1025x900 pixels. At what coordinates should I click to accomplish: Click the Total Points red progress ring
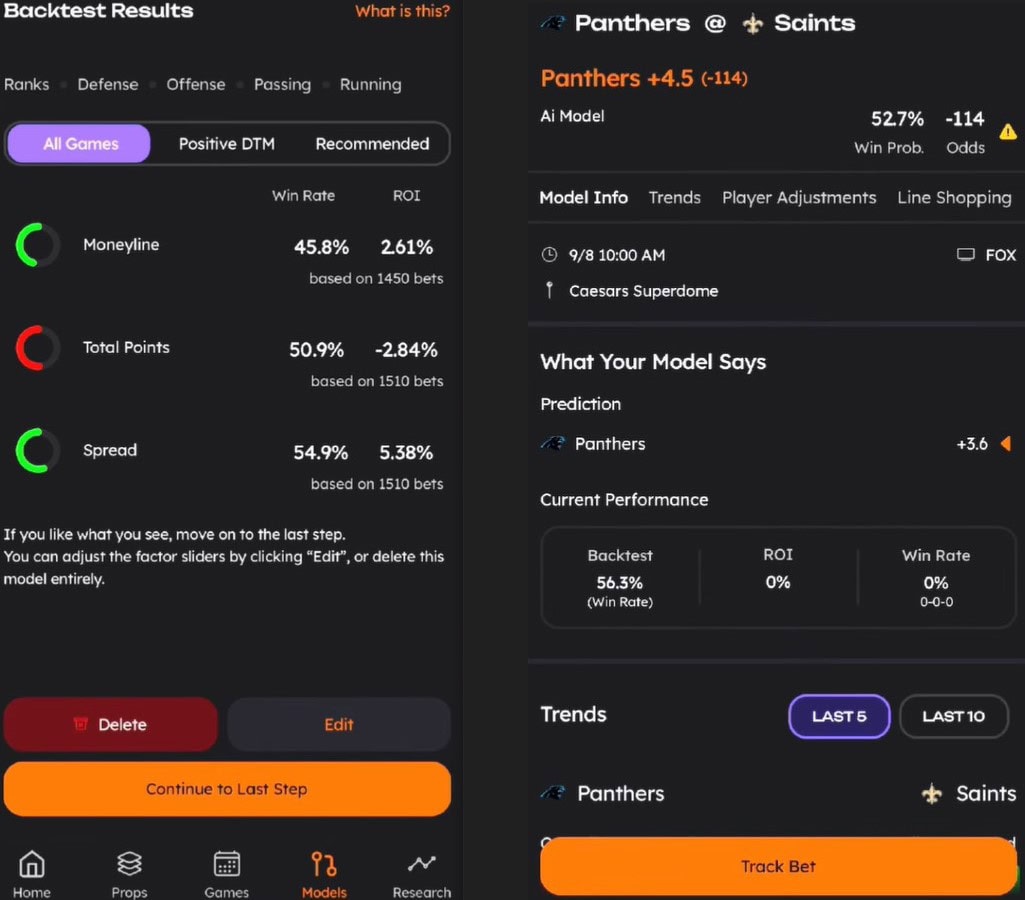click(37, 348)
